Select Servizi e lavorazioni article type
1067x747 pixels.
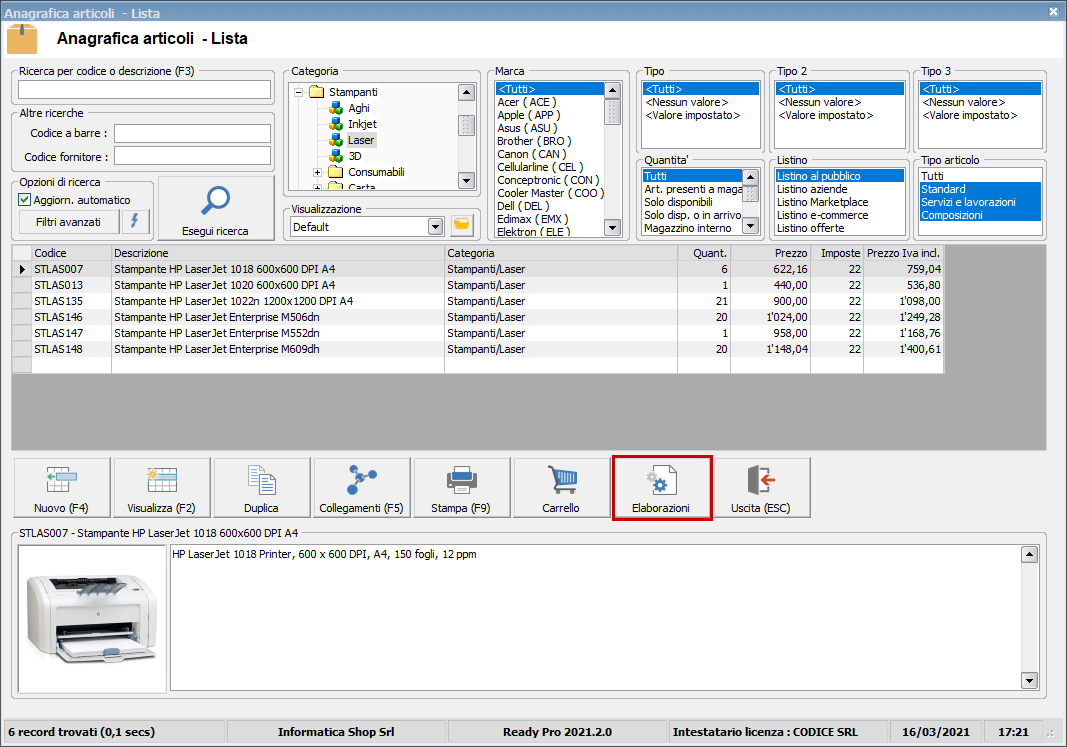(980, 202)
